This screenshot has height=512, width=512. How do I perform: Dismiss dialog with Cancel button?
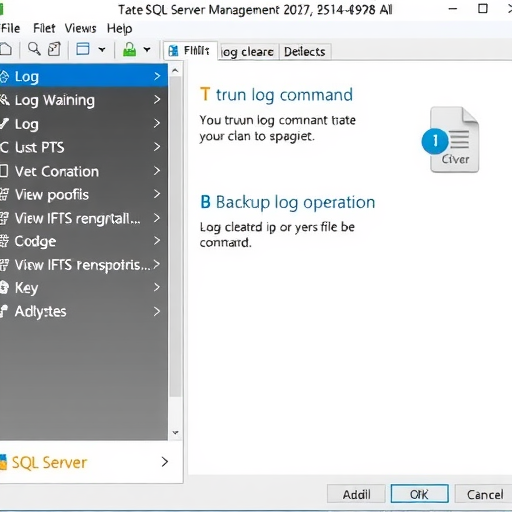pyautogui.click(x=485, y=494)
